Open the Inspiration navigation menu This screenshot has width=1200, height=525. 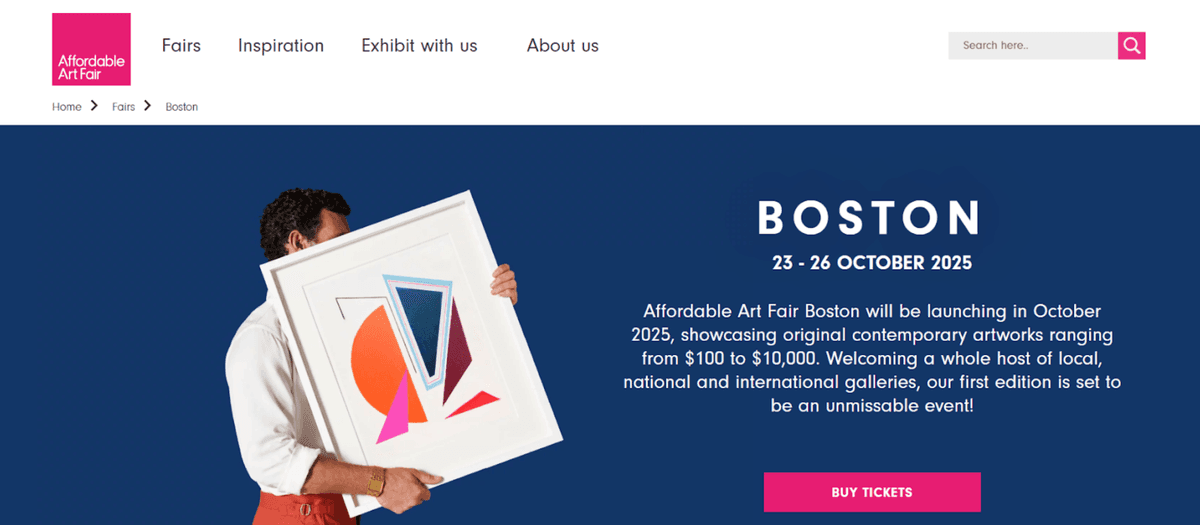tap(281, 45)
